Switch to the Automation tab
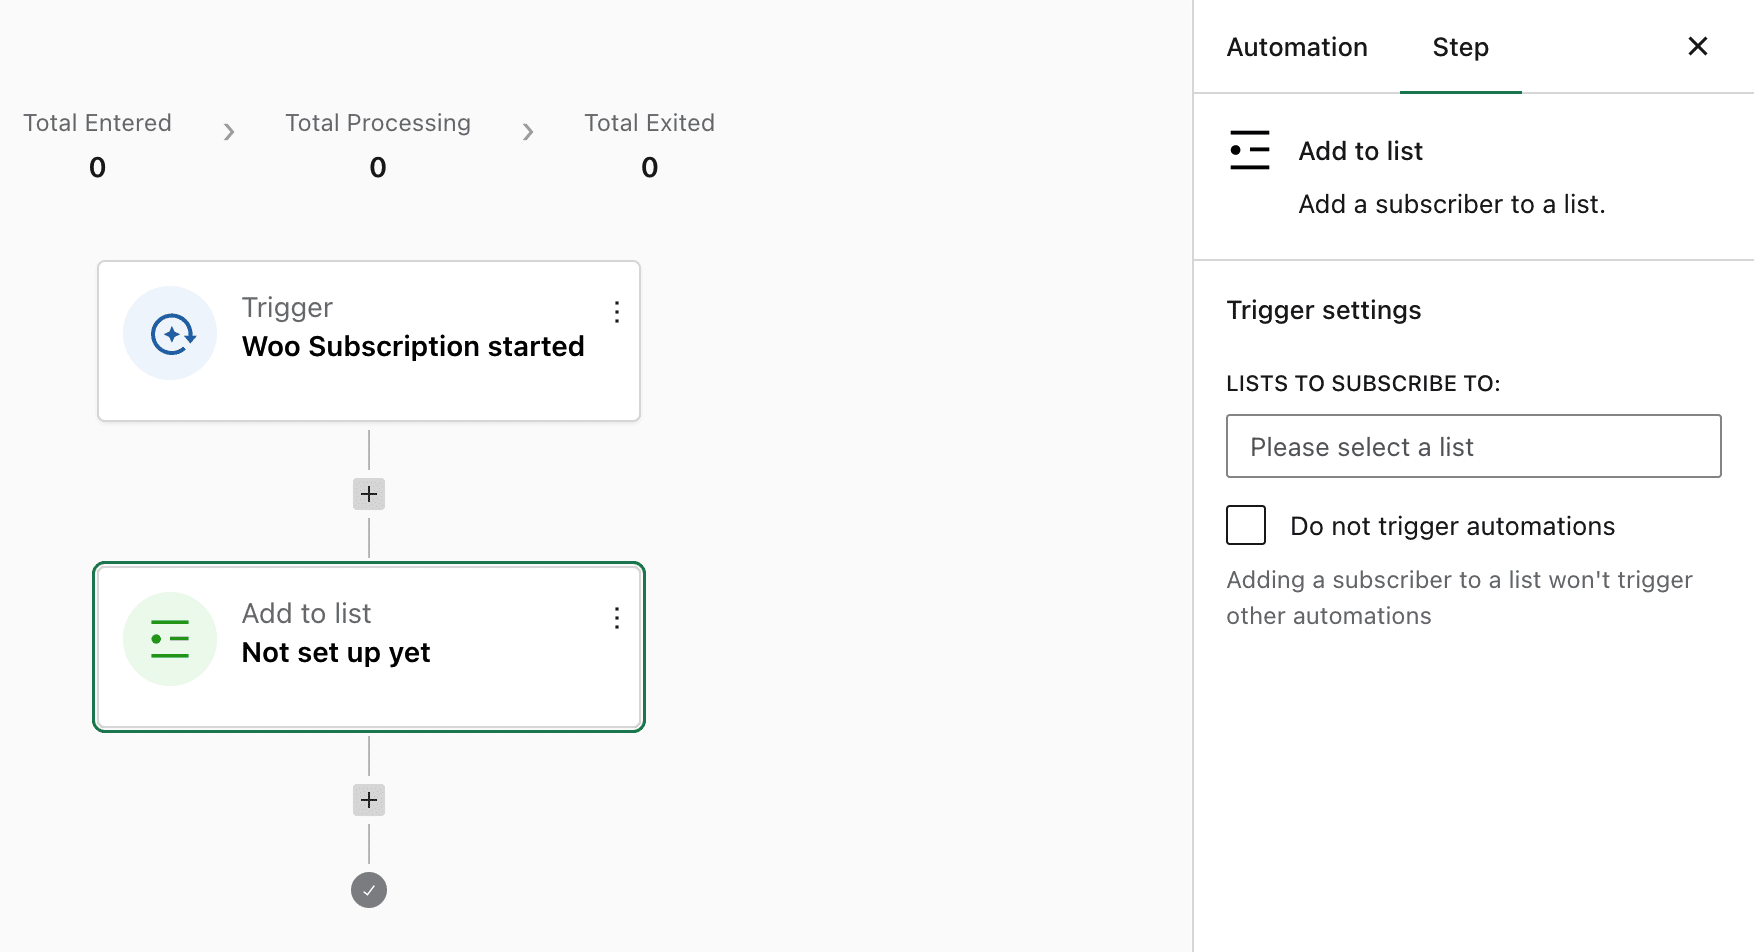This screenshot has width=1754, height=952. pos(1297,47)
